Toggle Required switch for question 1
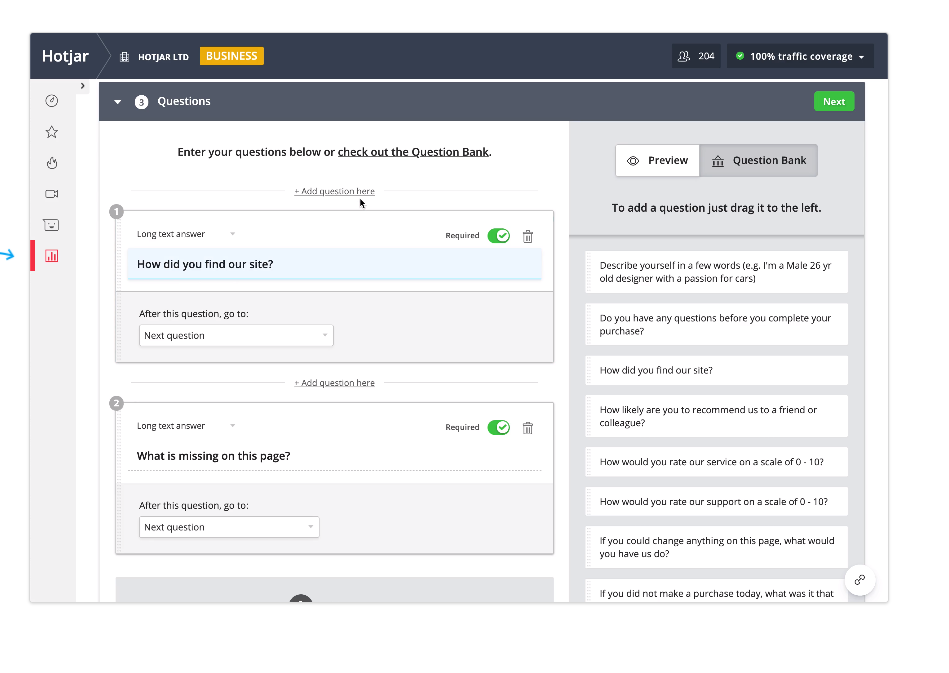The image size is (949, 673). click(498, 236)
